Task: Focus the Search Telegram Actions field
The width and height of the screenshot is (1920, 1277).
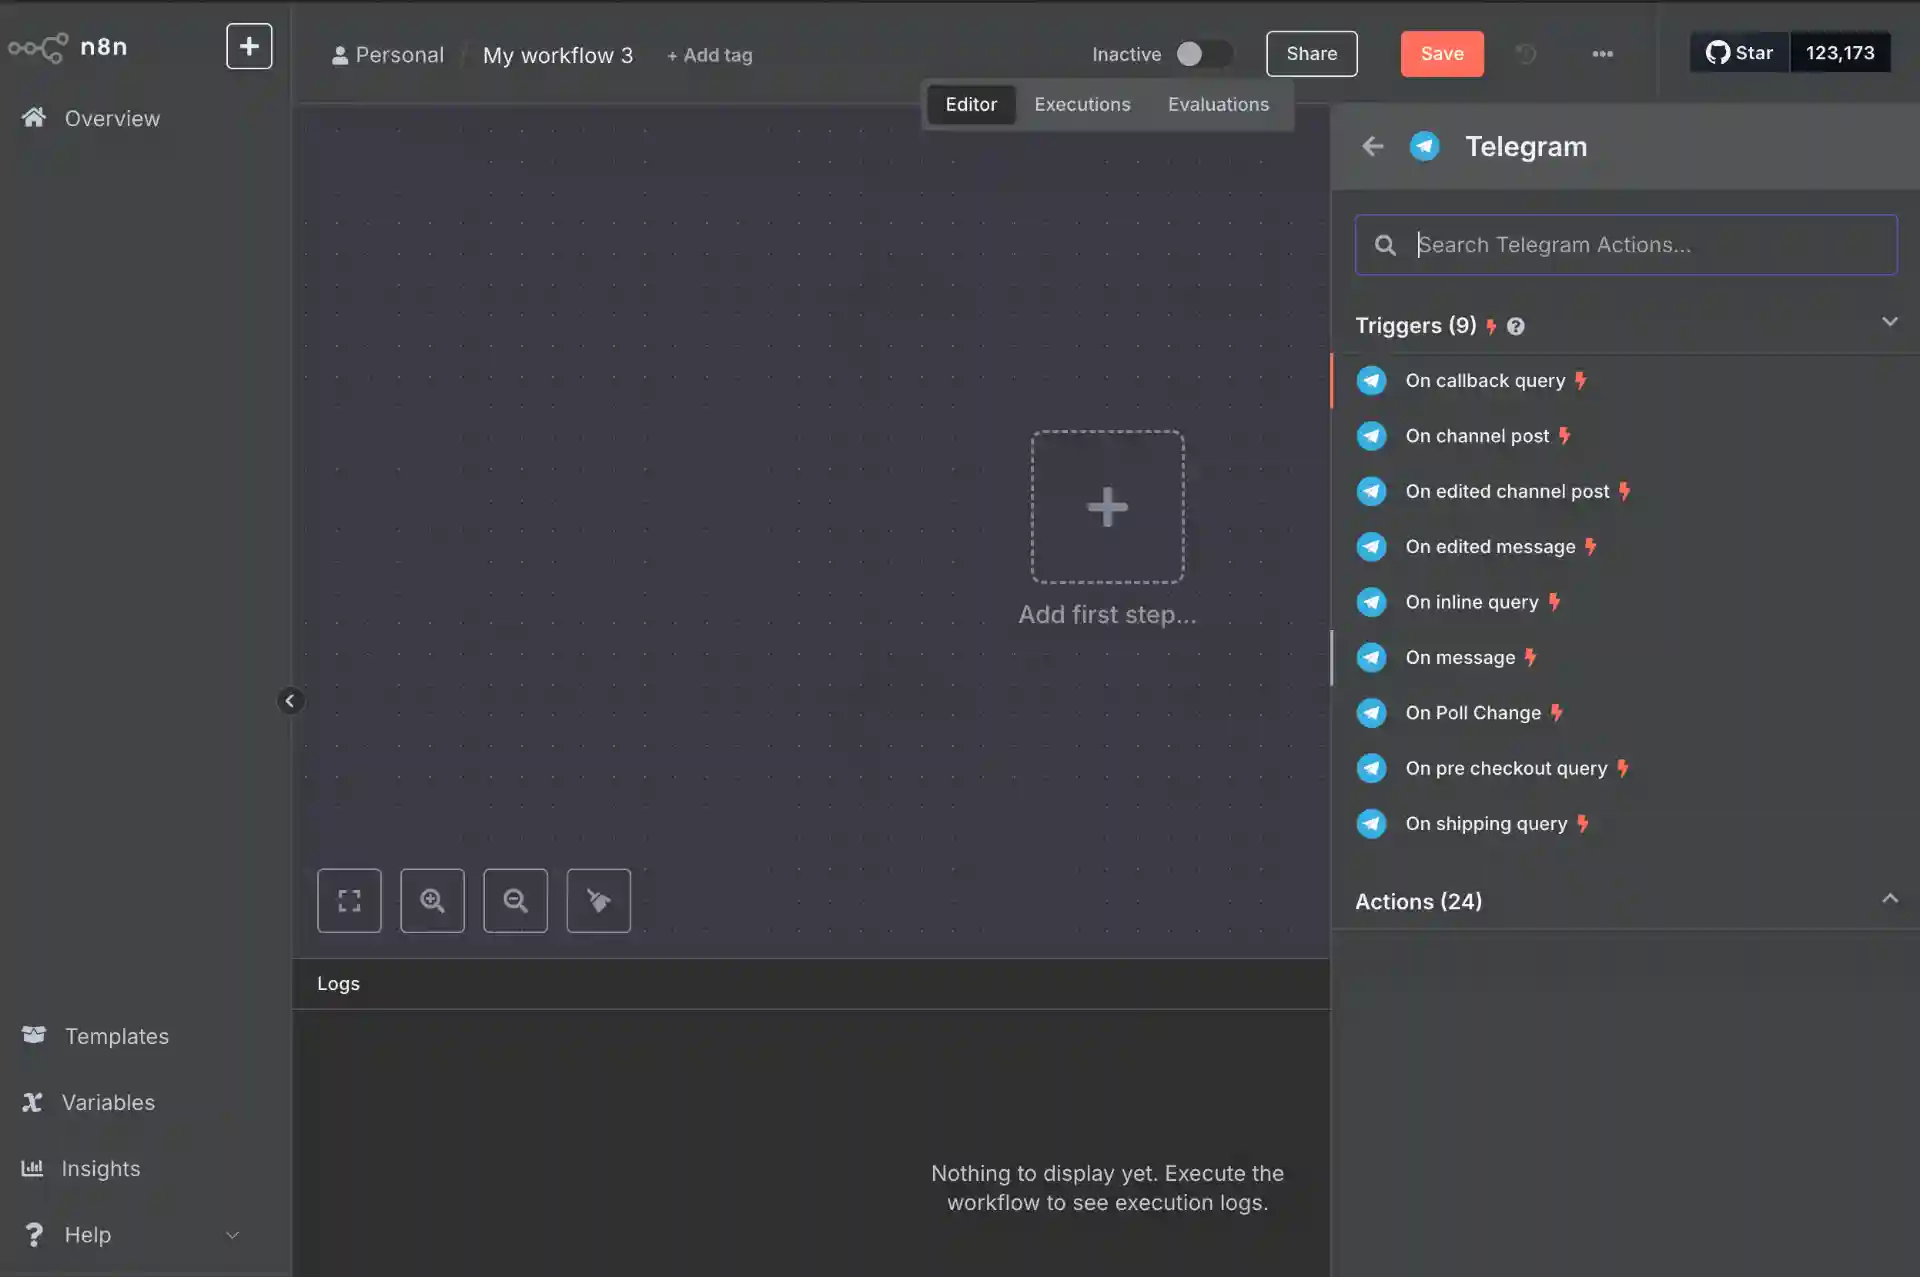Action: pyautogui.click(x=1626, y=245)
